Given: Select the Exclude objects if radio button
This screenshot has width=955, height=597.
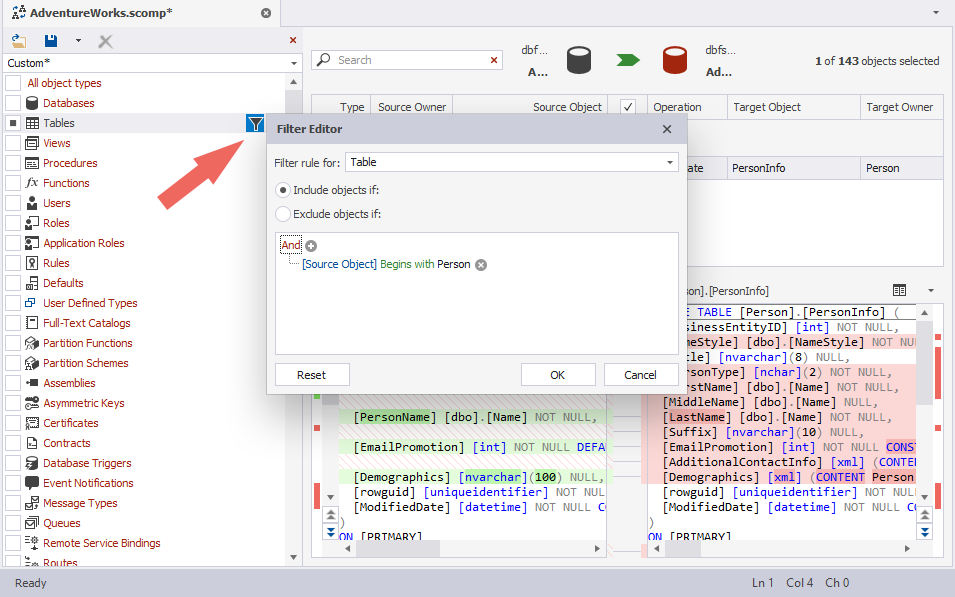Looking at the screenshot, I should pyautogui.click(x=283, y=214).
